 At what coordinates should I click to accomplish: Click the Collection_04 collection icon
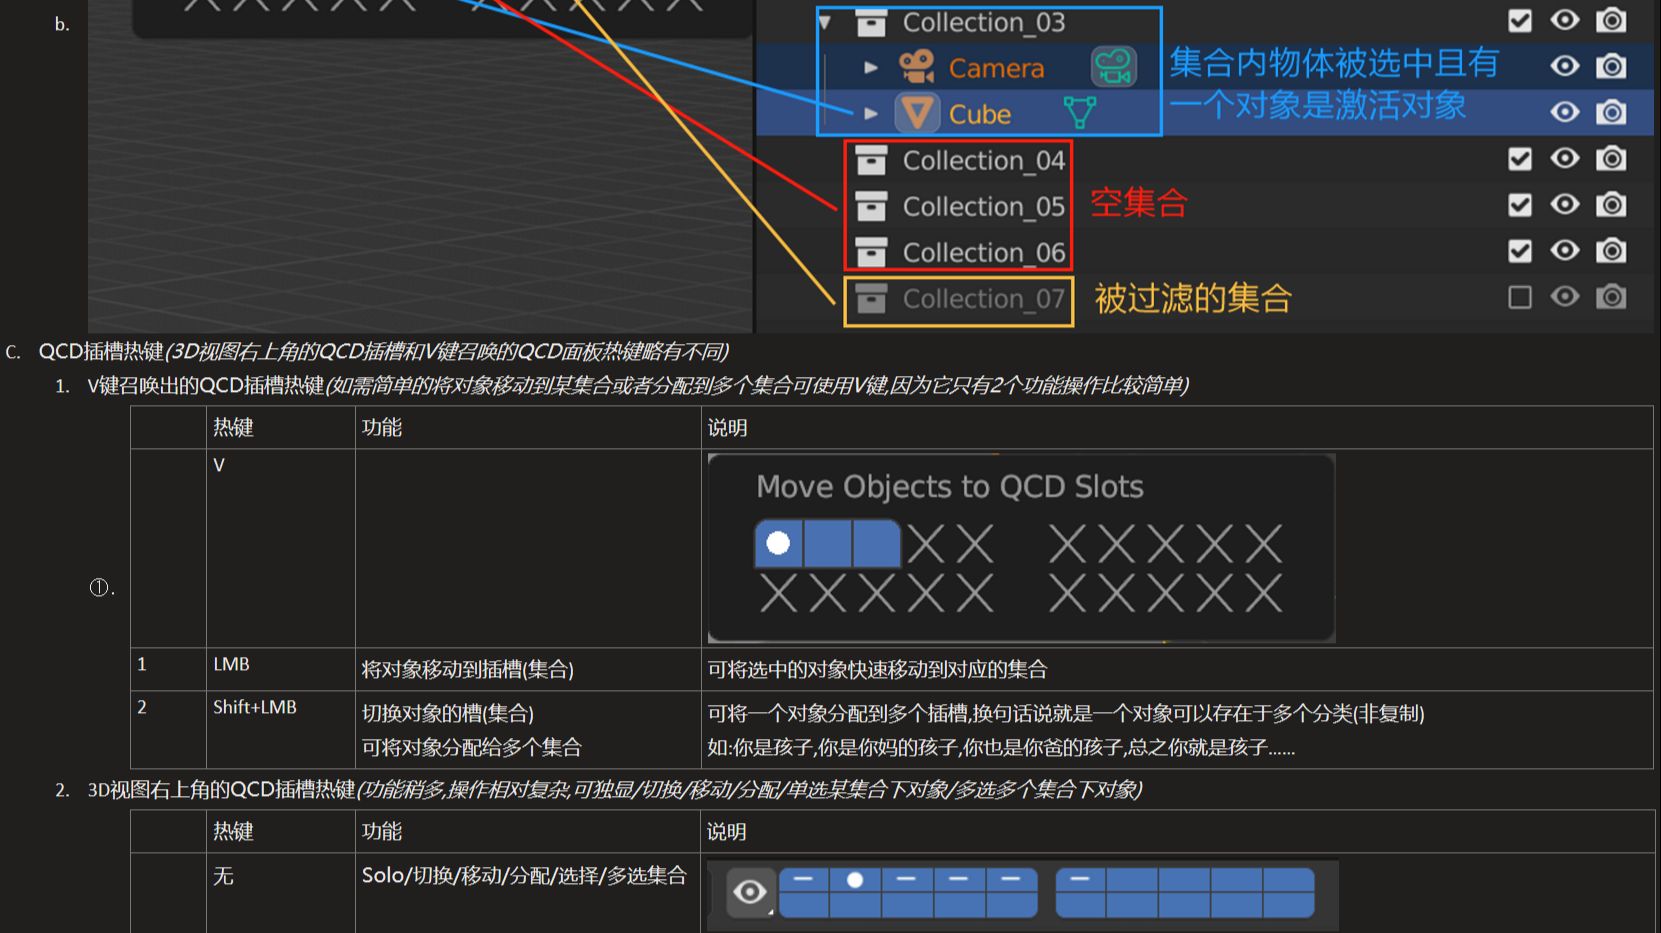coord(872,159)
